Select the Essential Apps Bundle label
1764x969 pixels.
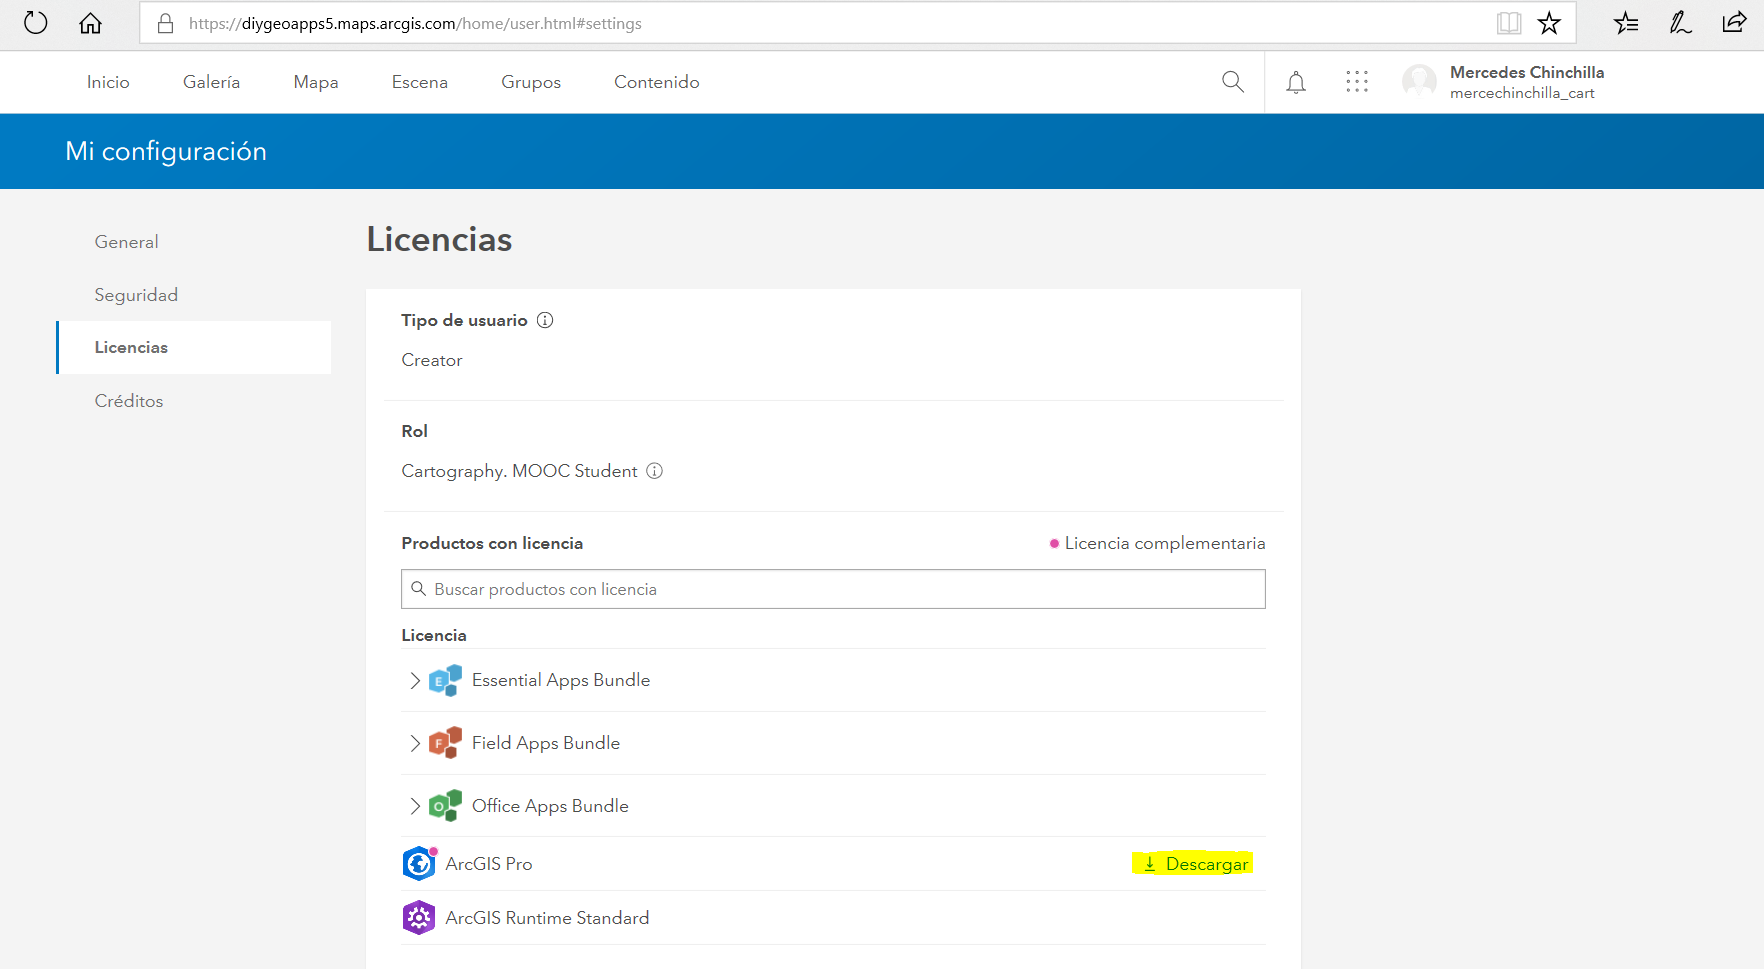(561, 680)
